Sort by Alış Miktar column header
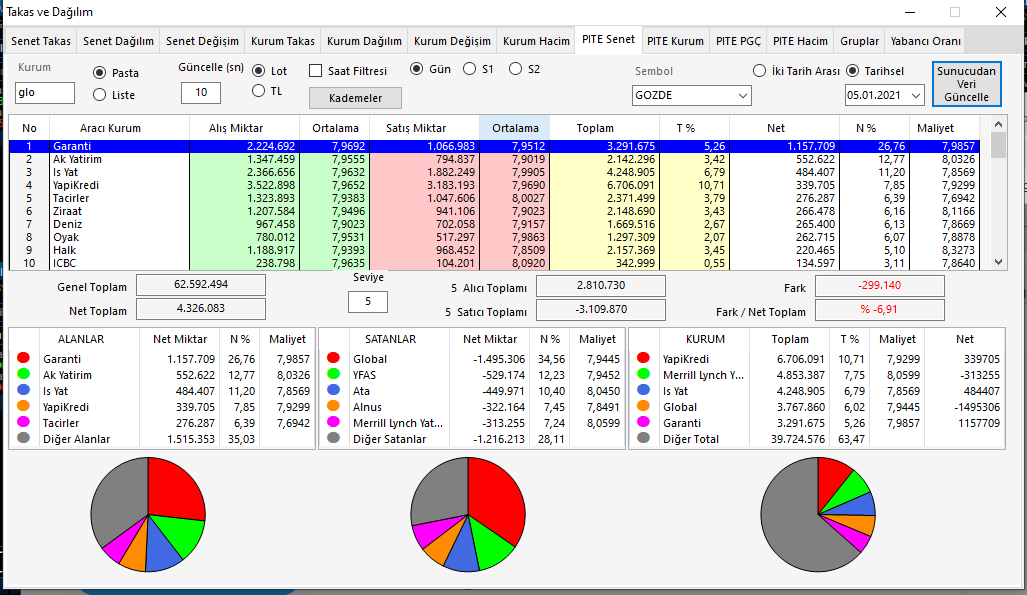The height and width of the screenshot is (595, 1027). [x=244, y=128]
